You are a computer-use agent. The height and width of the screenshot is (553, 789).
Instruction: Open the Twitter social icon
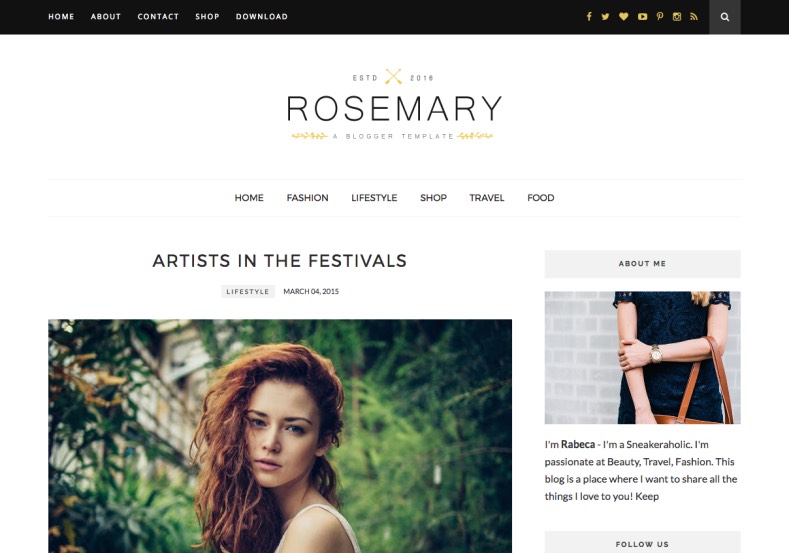605,17
